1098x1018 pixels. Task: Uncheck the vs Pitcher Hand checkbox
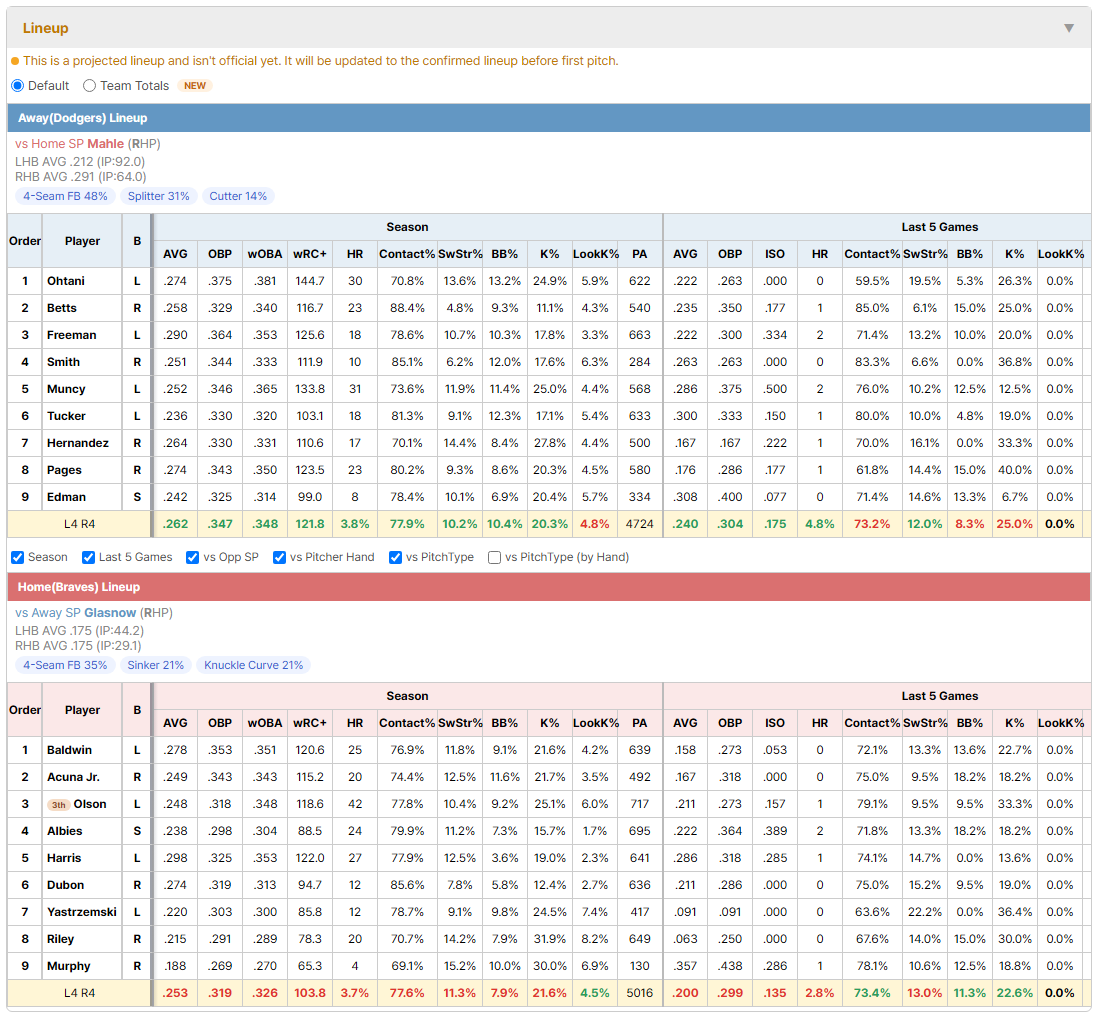279,557
